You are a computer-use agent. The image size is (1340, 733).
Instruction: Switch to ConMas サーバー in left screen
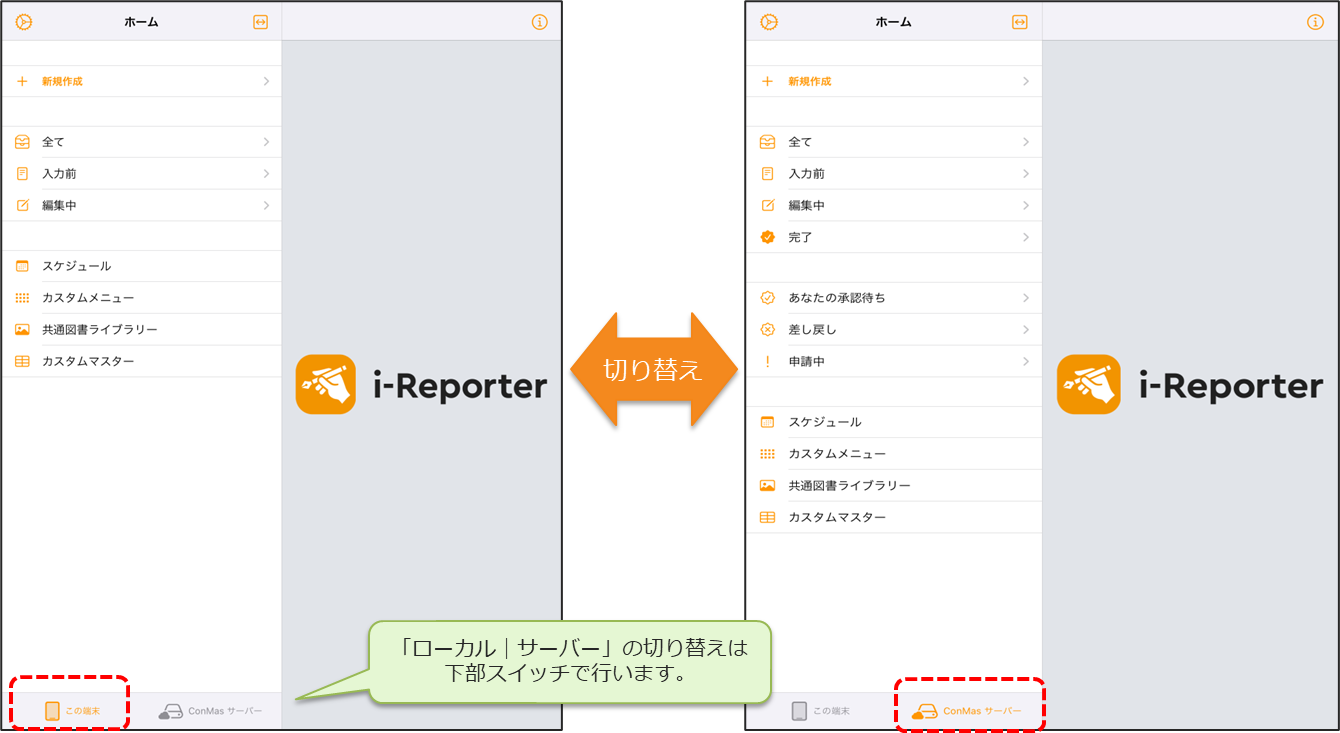point(211,711)
